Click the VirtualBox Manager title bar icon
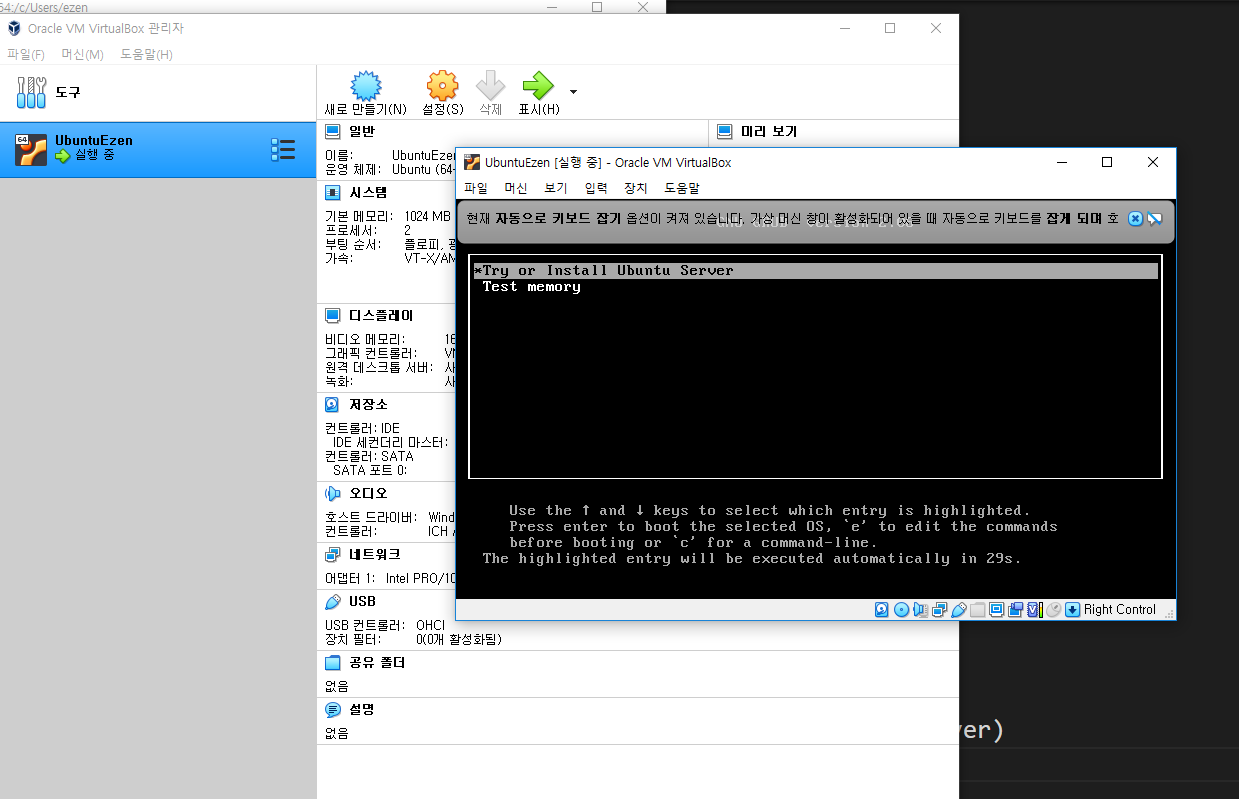 pos(14,28)
